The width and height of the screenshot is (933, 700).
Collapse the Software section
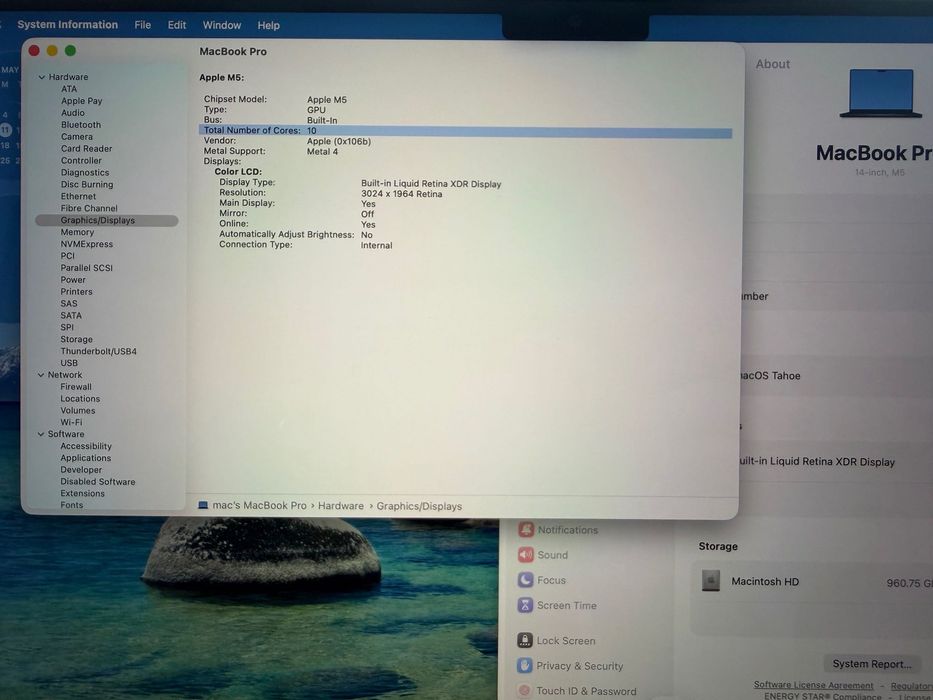[x=41, y=435]
